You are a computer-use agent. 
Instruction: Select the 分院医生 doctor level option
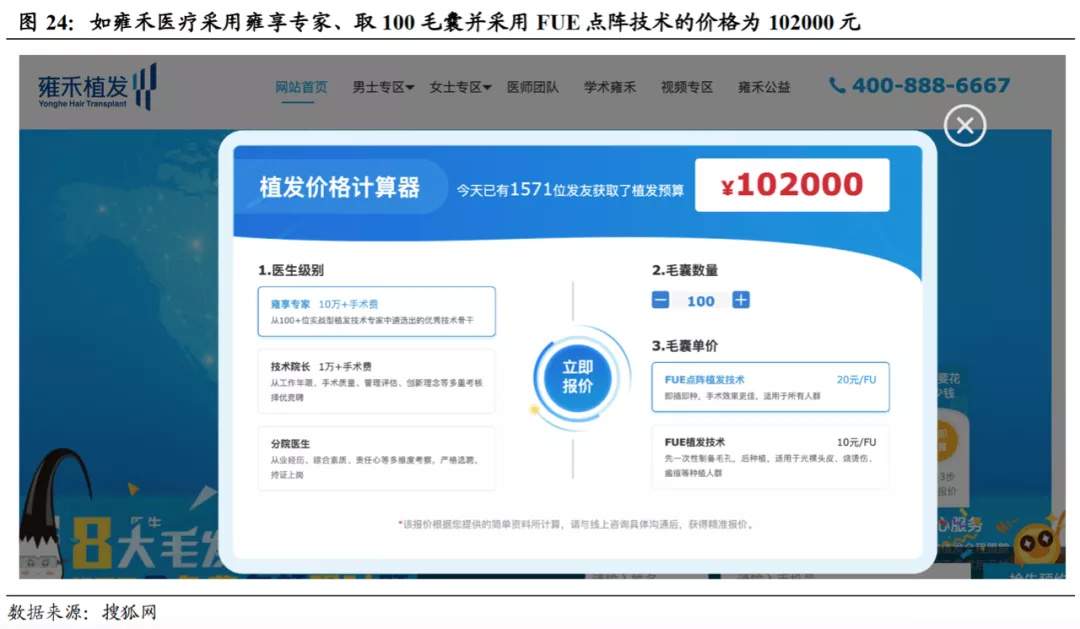(x=376, y=459)
